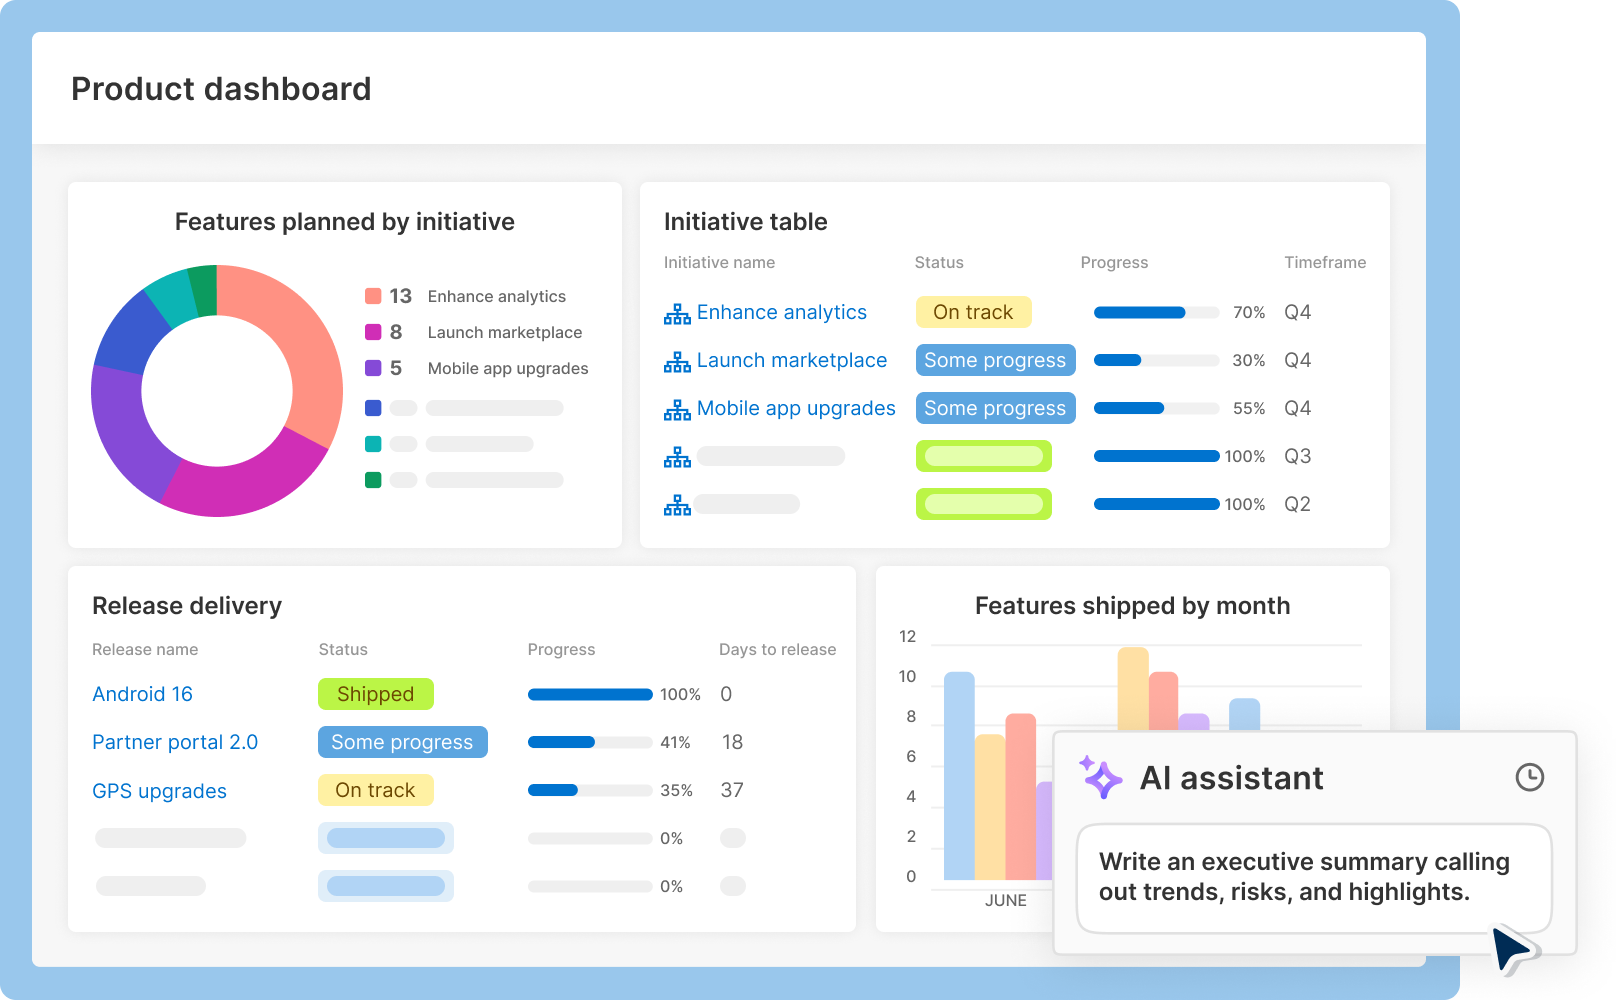Click Some progress status for Partner portal 2.0
The image size is (1616, 1000).
[x=402, y=742]
